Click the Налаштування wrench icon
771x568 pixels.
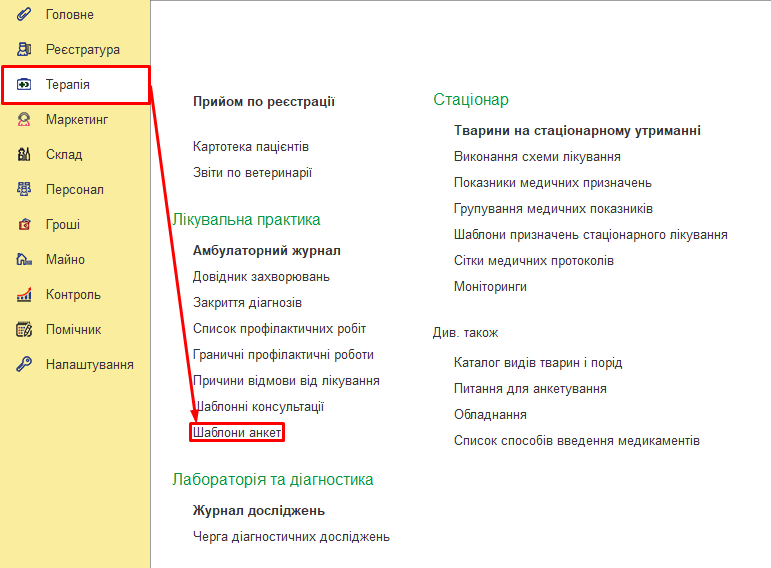pyautogui.click(x=24, y=364)
